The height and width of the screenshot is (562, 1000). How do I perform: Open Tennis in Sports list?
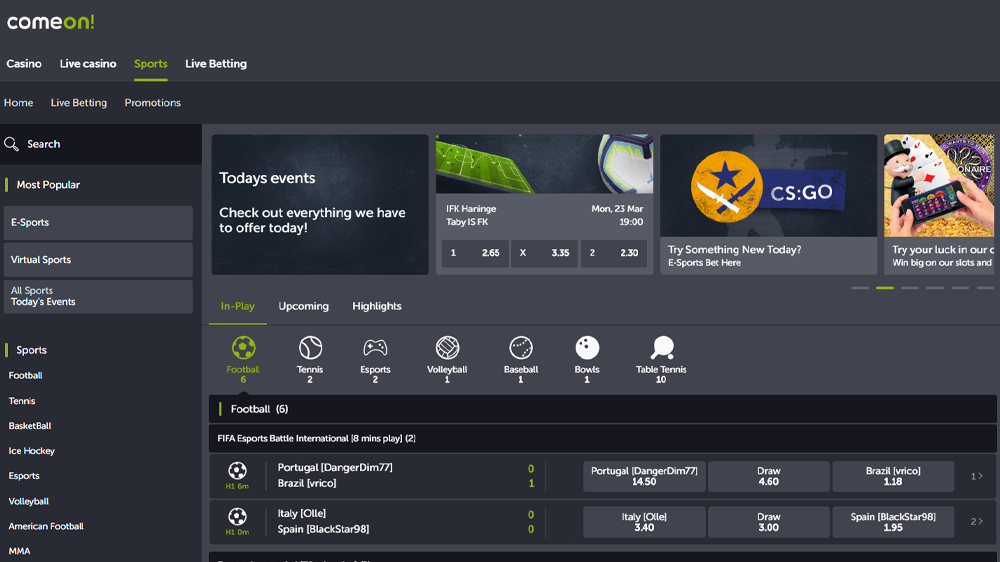pyautogui.click(x=22, y=401)
